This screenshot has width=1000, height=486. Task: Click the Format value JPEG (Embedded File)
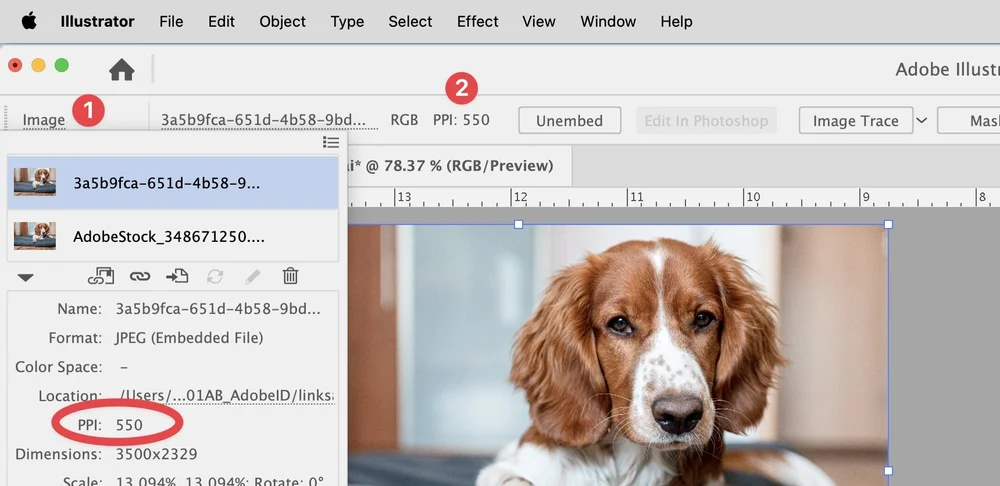click(x=189, y=338)
